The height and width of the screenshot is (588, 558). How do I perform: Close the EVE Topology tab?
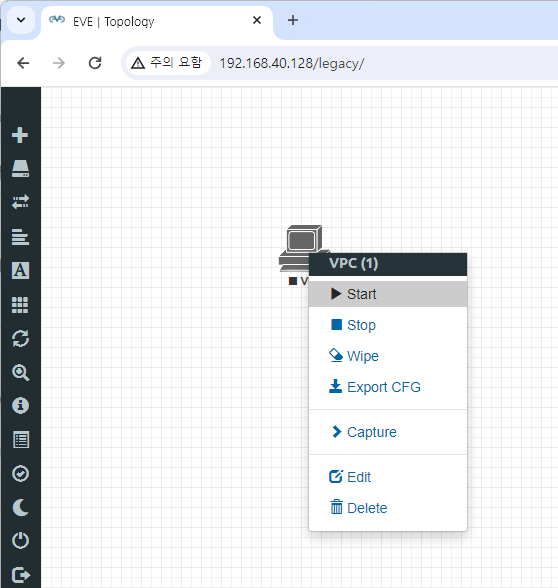257,20
